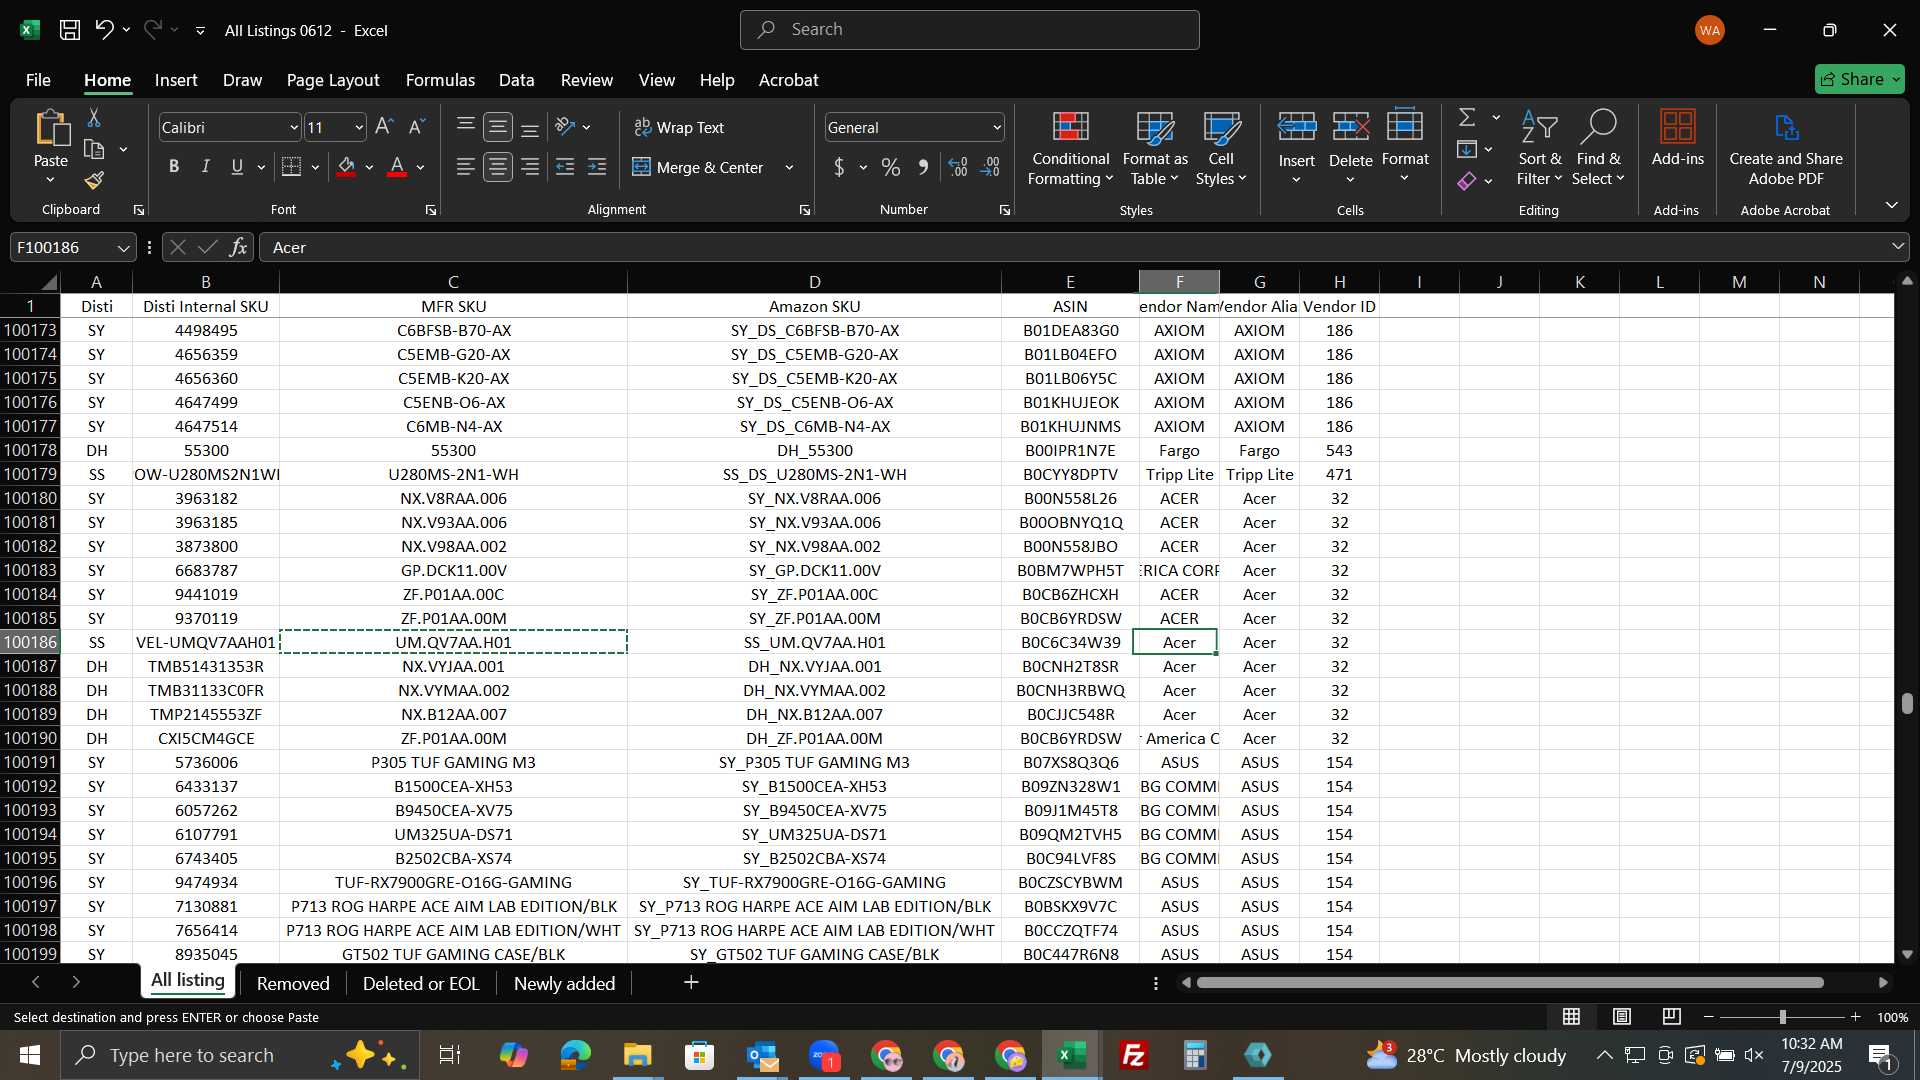The height and width of the screenshot is (1080, 1920).
Task: Click the Format cells button
Action: coord(1405,148)
